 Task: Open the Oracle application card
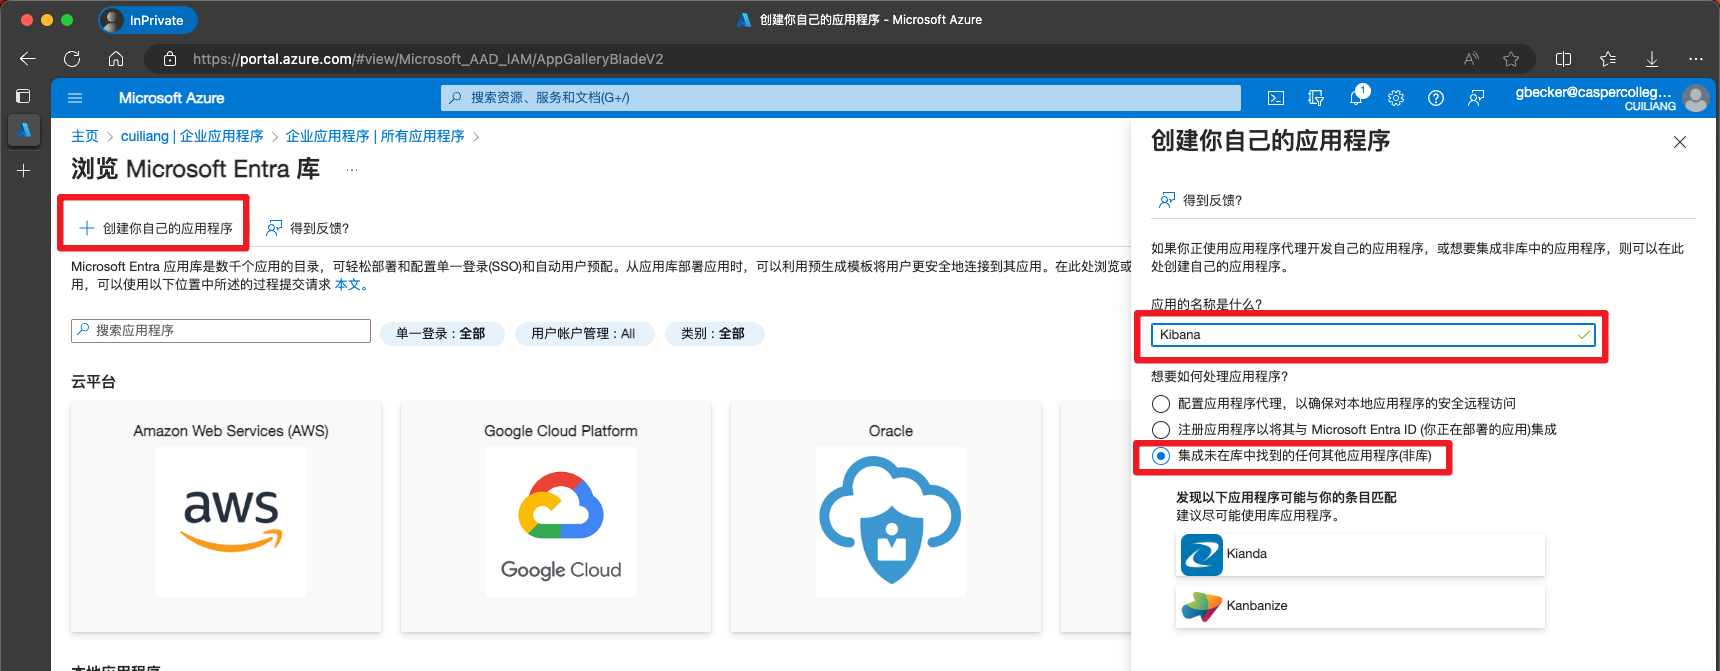tap(886, 517)
